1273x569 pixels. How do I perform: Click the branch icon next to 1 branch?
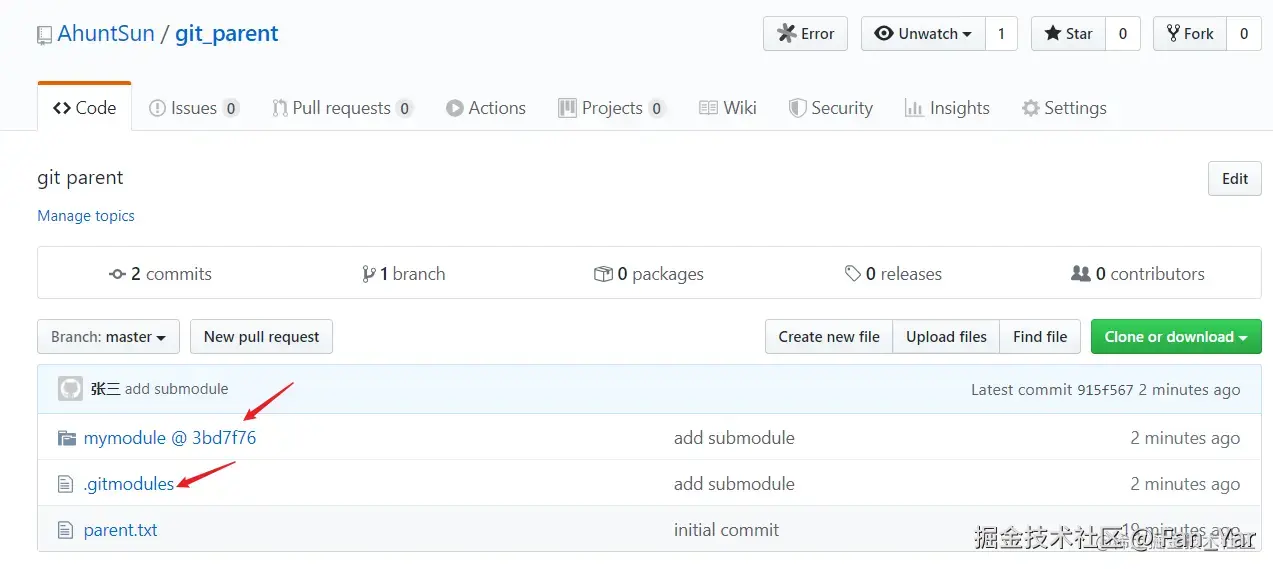tap(368, 274)
